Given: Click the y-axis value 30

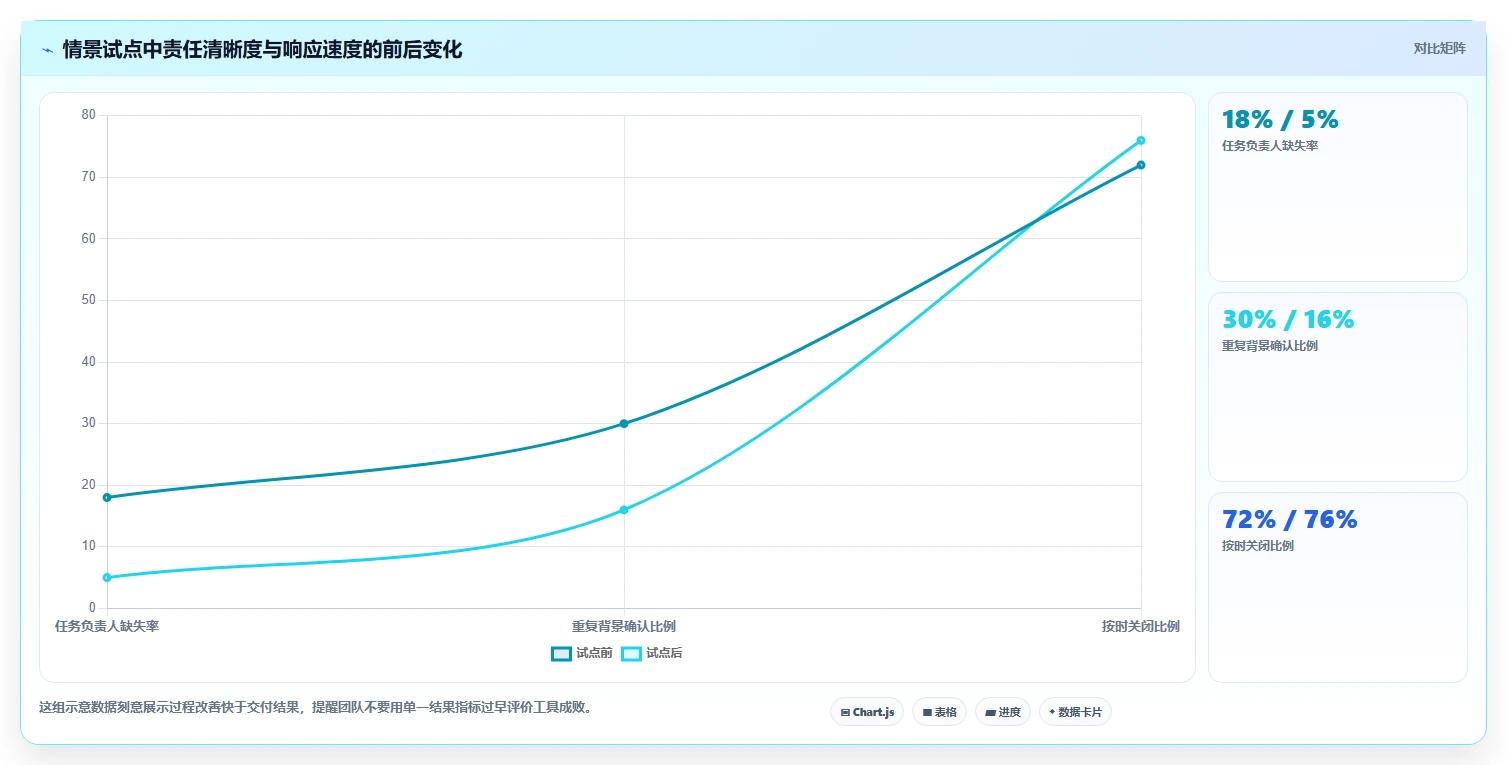Looking at the screenshot, I should click(x=89, y=423).
